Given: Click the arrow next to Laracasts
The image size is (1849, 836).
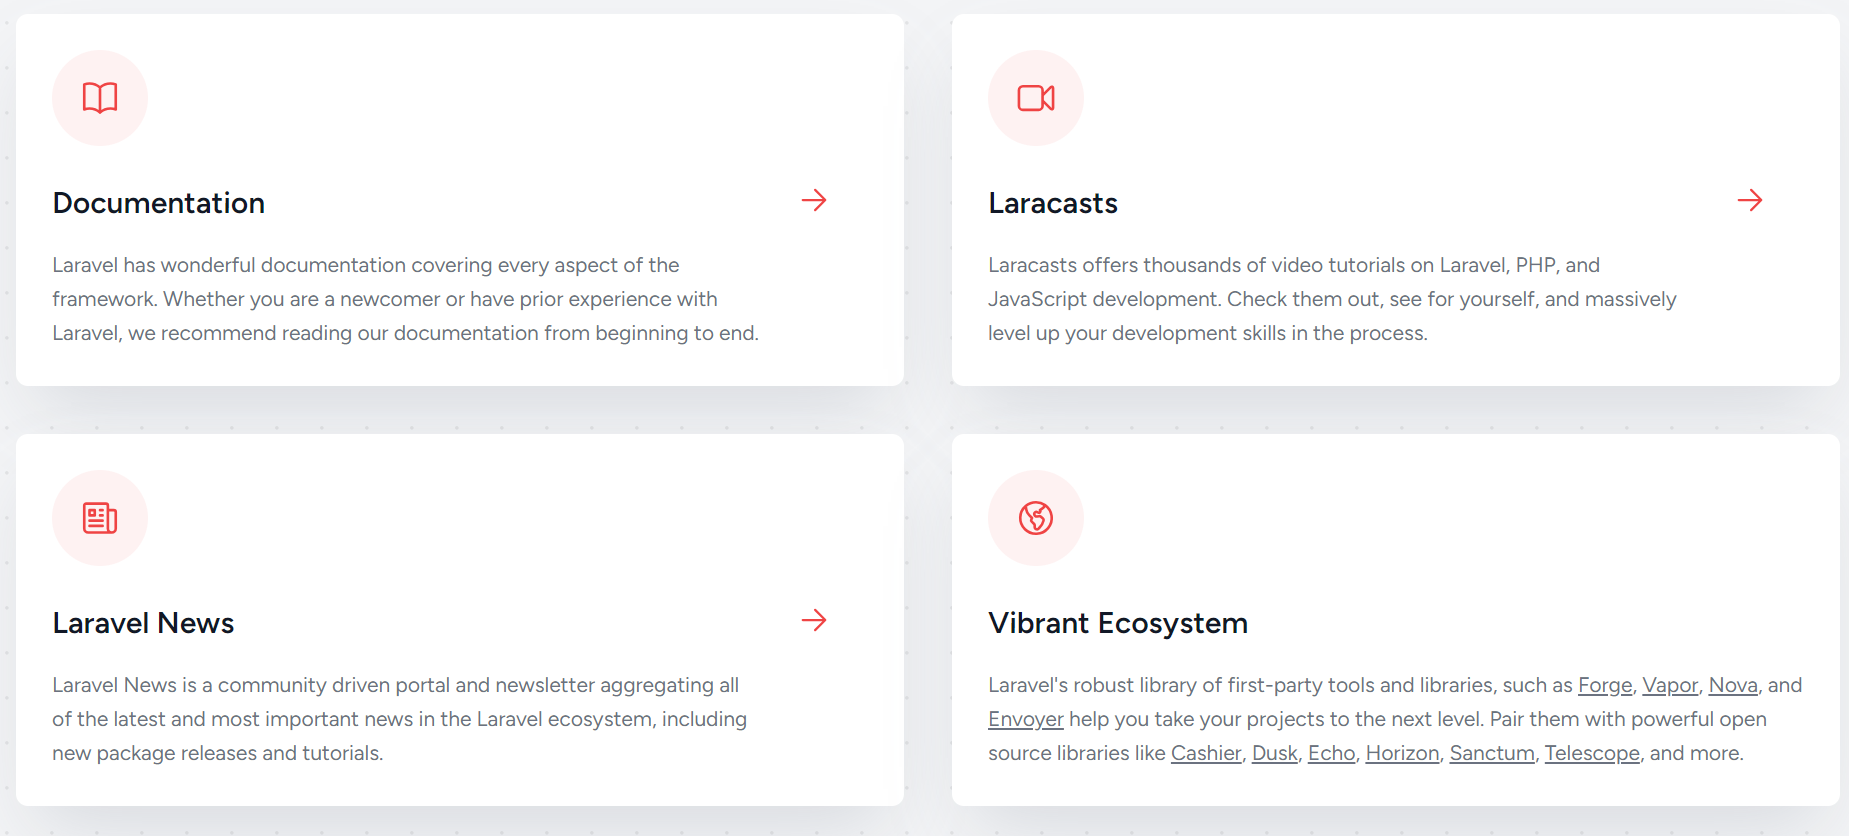Looking at the screenshot, I should tap(1750, 200).
